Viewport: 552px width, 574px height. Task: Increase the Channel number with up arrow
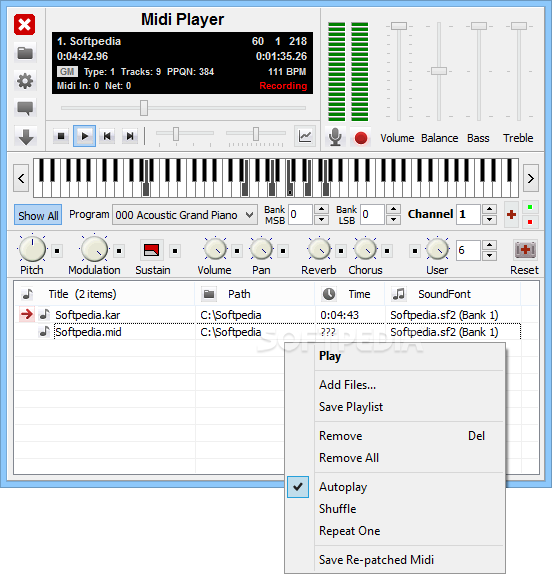tap(489, 209)
